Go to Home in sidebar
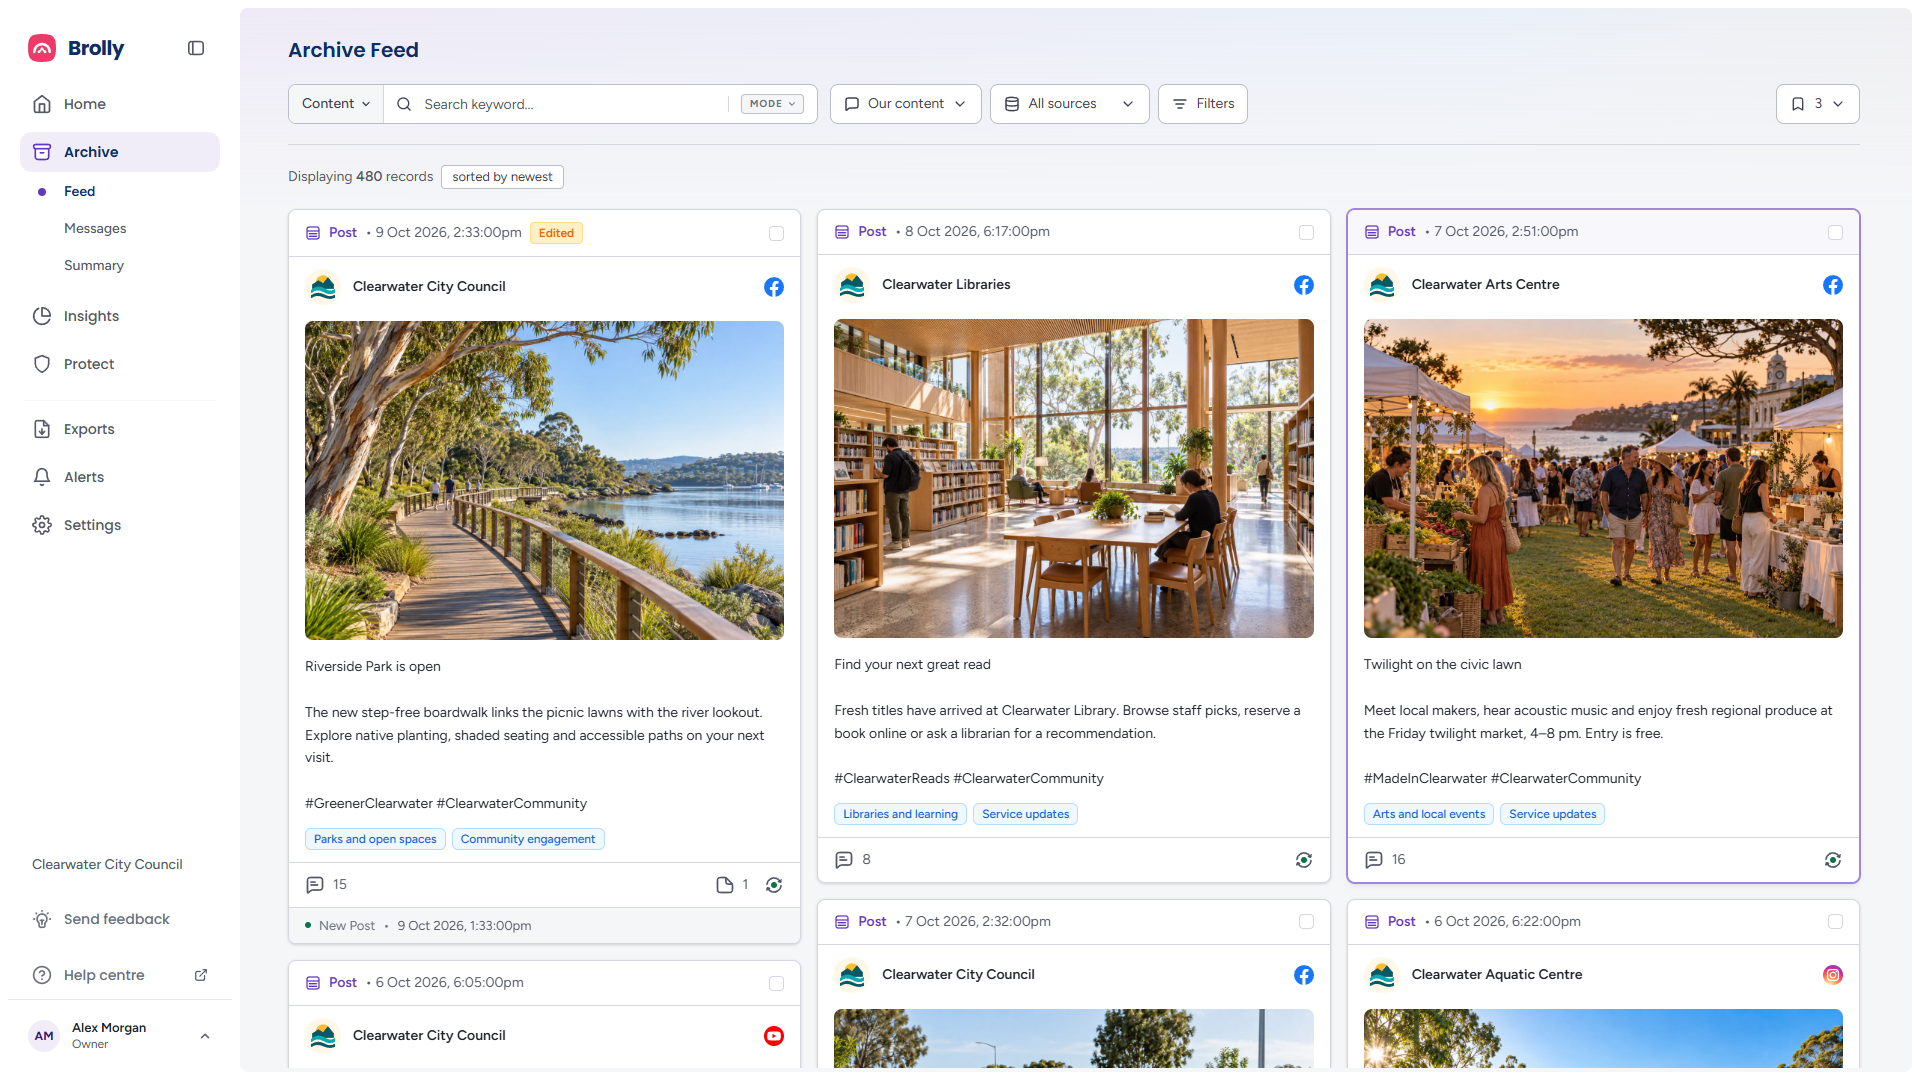 [120, 104]
